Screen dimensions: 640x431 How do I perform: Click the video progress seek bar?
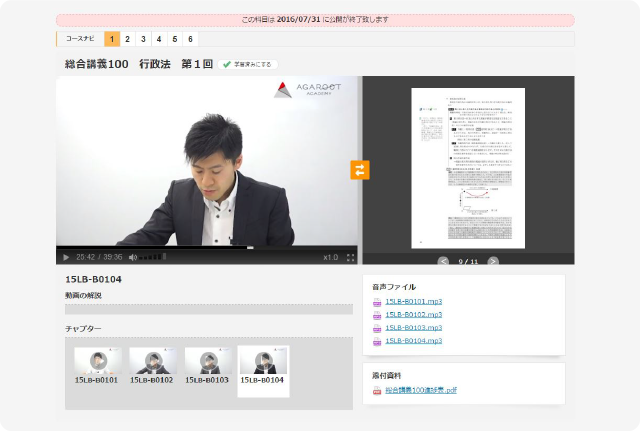coord(200,247)
